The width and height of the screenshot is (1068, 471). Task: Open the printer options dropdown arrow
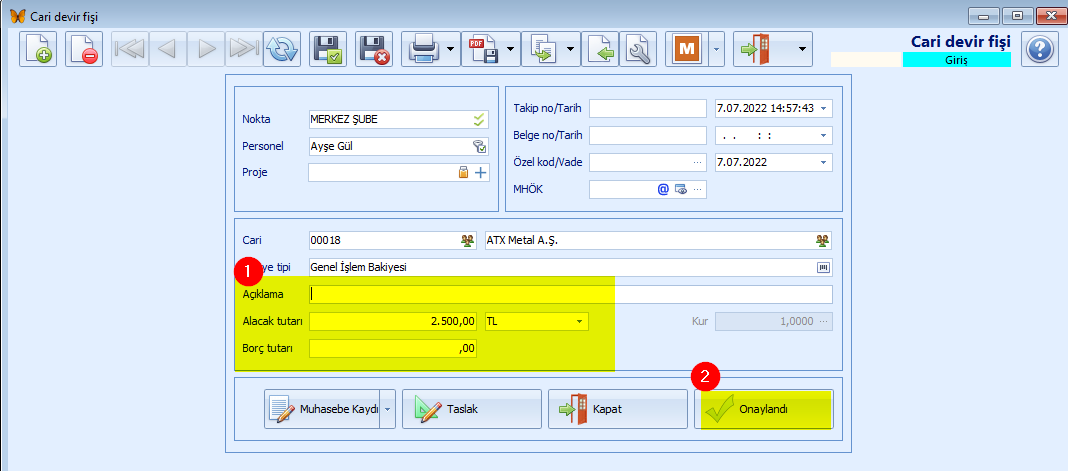click(452, 49)
